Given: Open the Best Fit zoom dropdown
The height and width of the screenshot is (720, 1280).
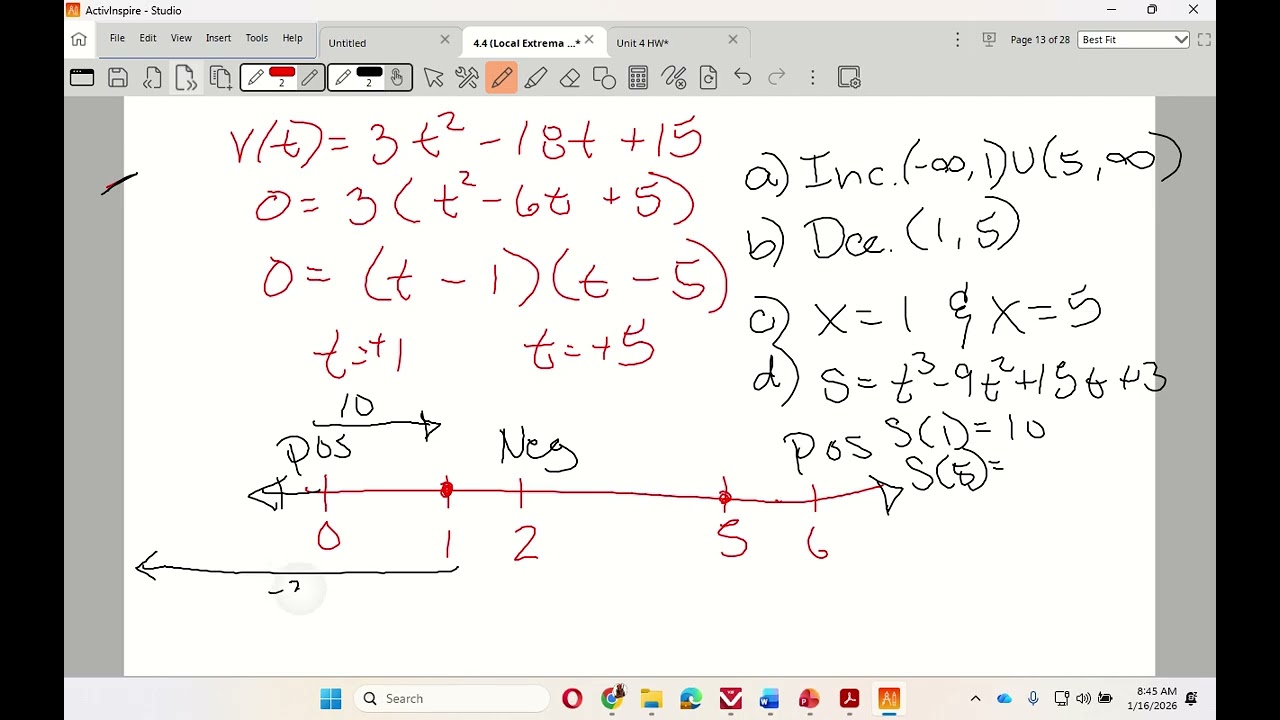Looking at the screenshot, I should coord(1133,40).
